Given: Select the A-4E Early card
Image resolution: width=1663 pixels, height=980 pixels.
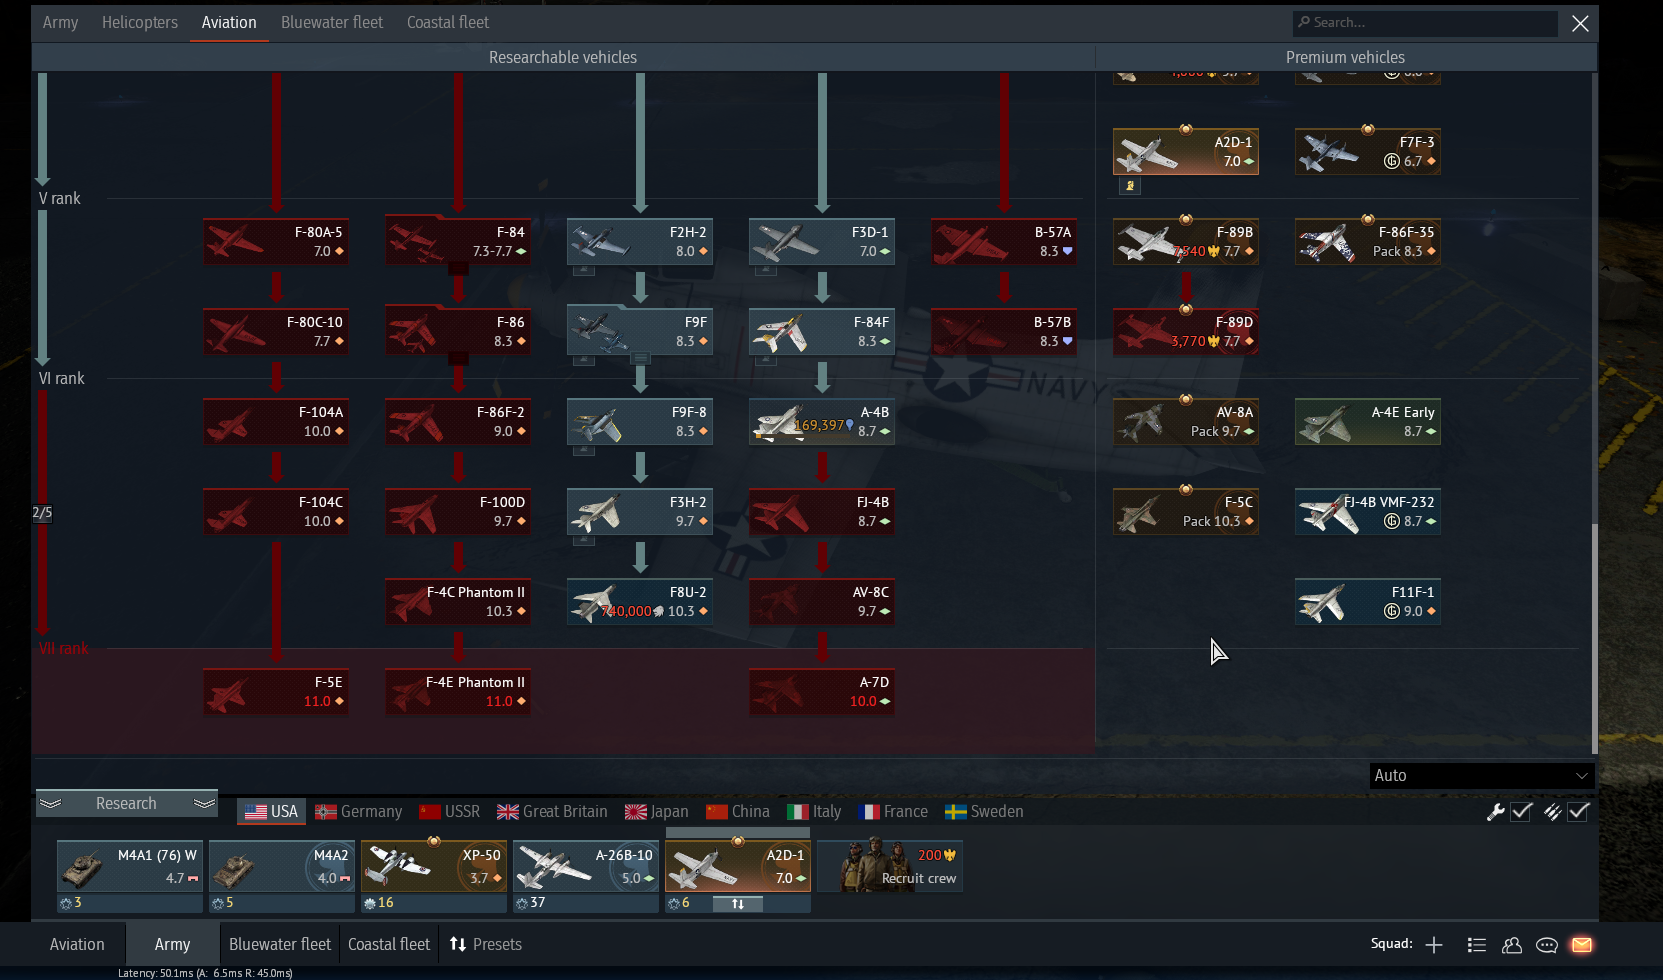Looking at the screenshot, I should 1368,422.
